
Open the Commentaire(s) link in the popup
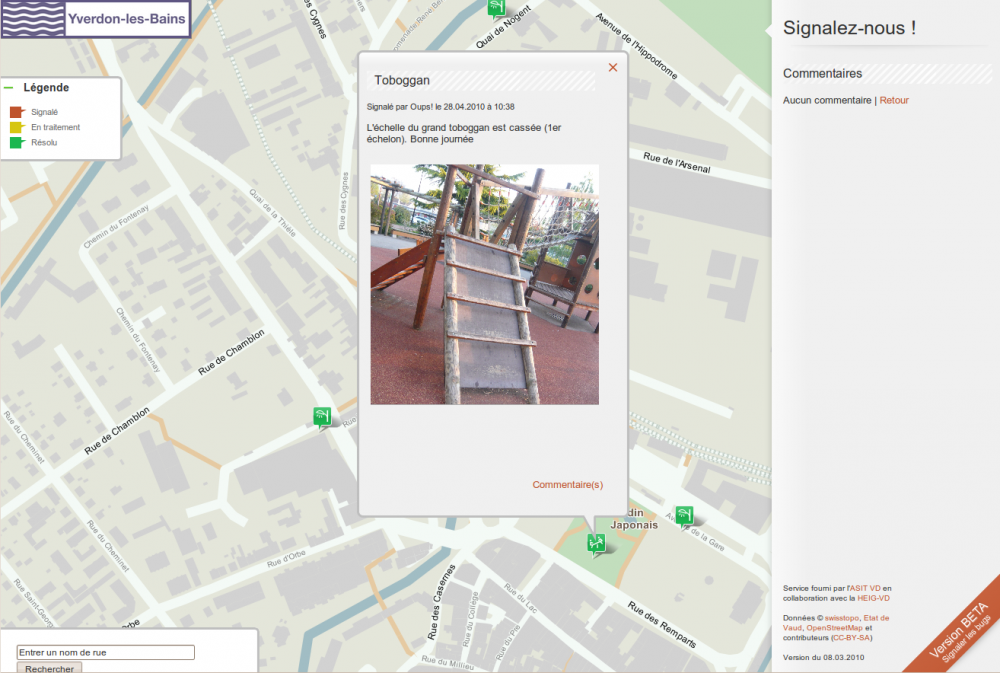(568, 485)
